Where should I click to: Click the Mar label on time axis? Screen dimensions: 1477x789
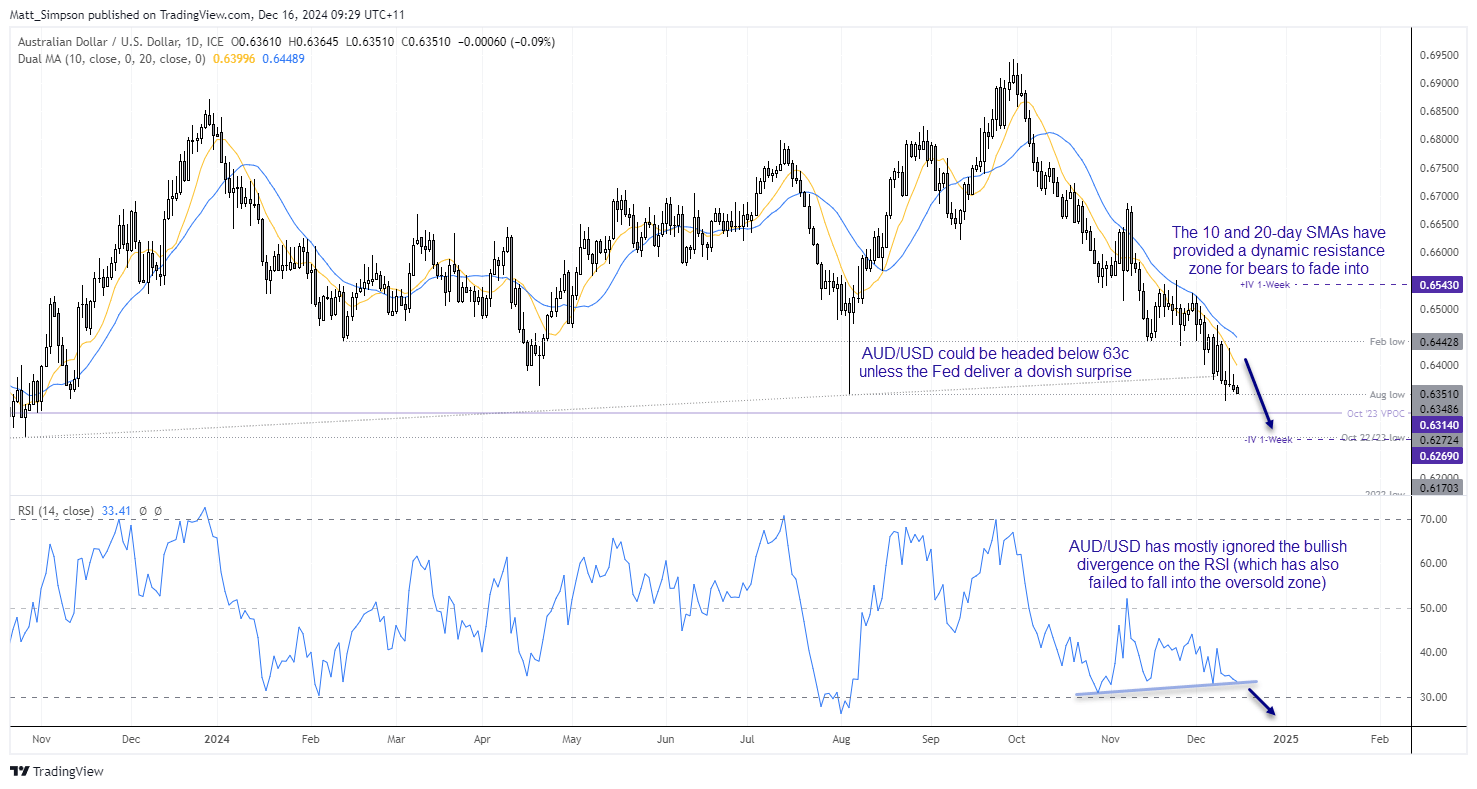[396, 739]
